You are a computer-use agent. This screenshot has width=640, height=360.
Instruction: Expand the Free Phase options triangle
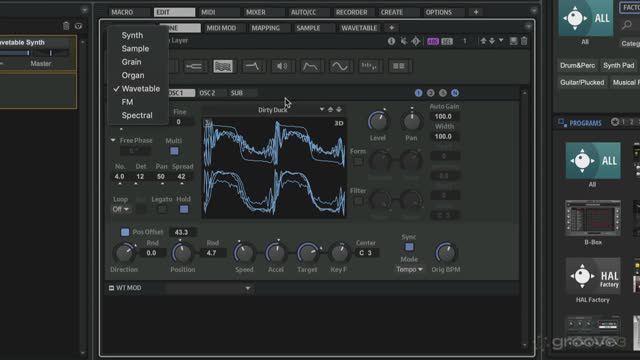coord(113,140)
